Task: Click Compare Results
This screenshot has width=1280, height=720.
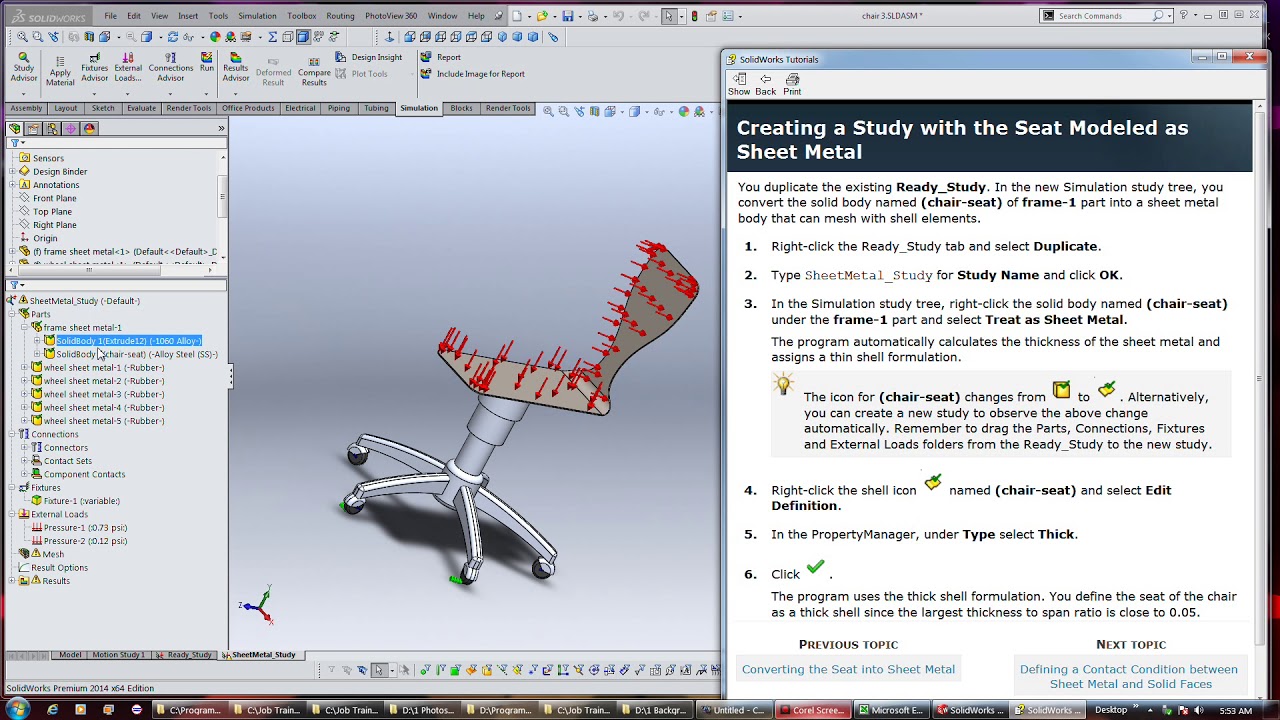Action: click(x=314, y=69)
